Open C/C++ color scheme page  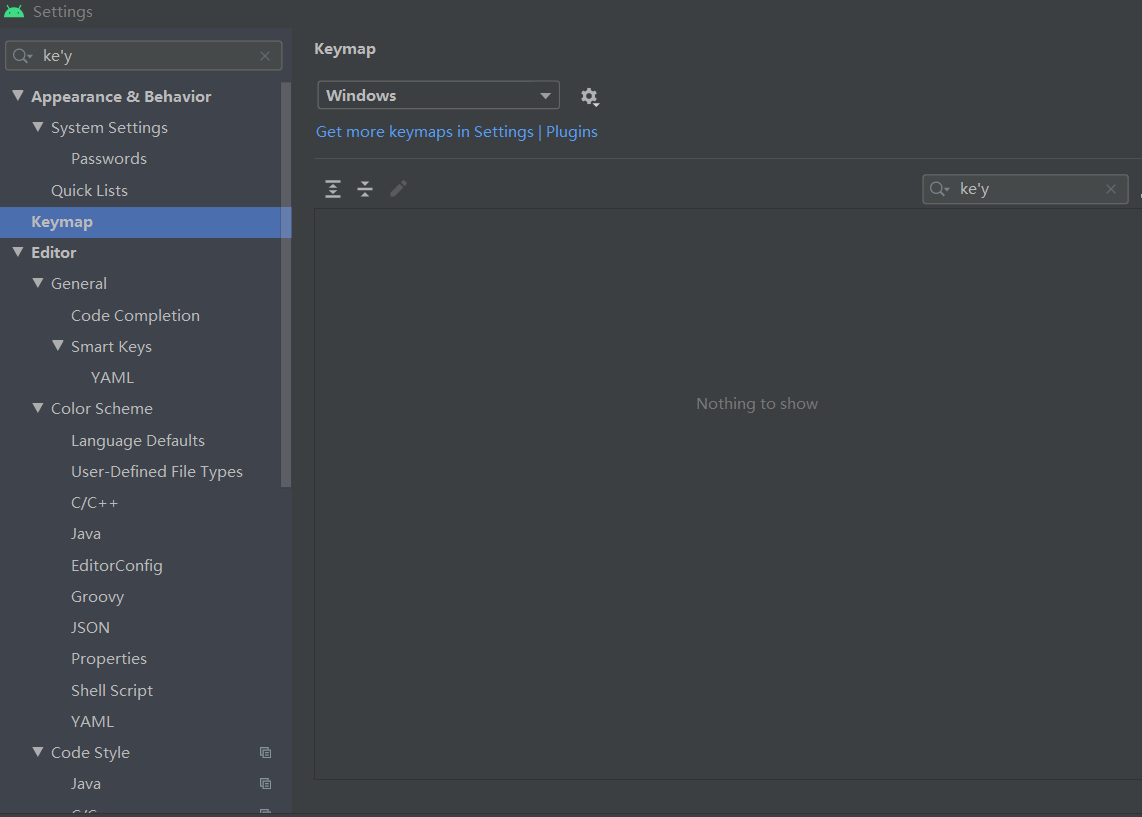[94, 503]
